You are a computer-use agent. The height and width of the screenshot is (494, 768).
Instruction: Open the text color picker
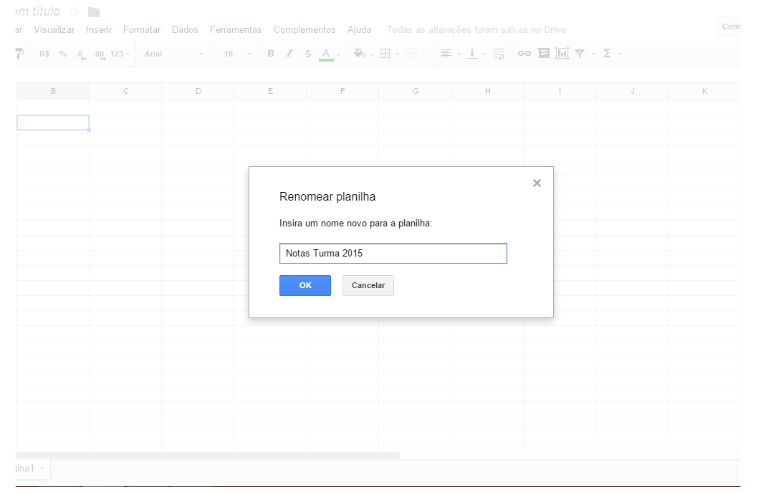coord(326,53)
